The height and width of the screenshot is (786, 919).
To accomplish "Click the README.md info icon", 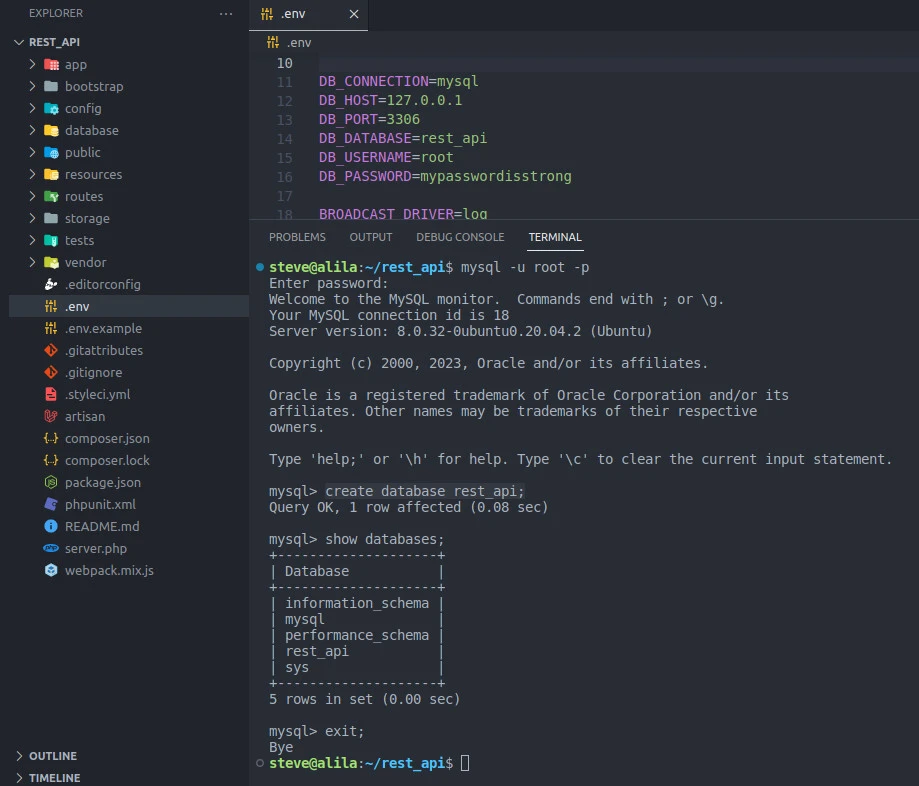I will 51,526.
